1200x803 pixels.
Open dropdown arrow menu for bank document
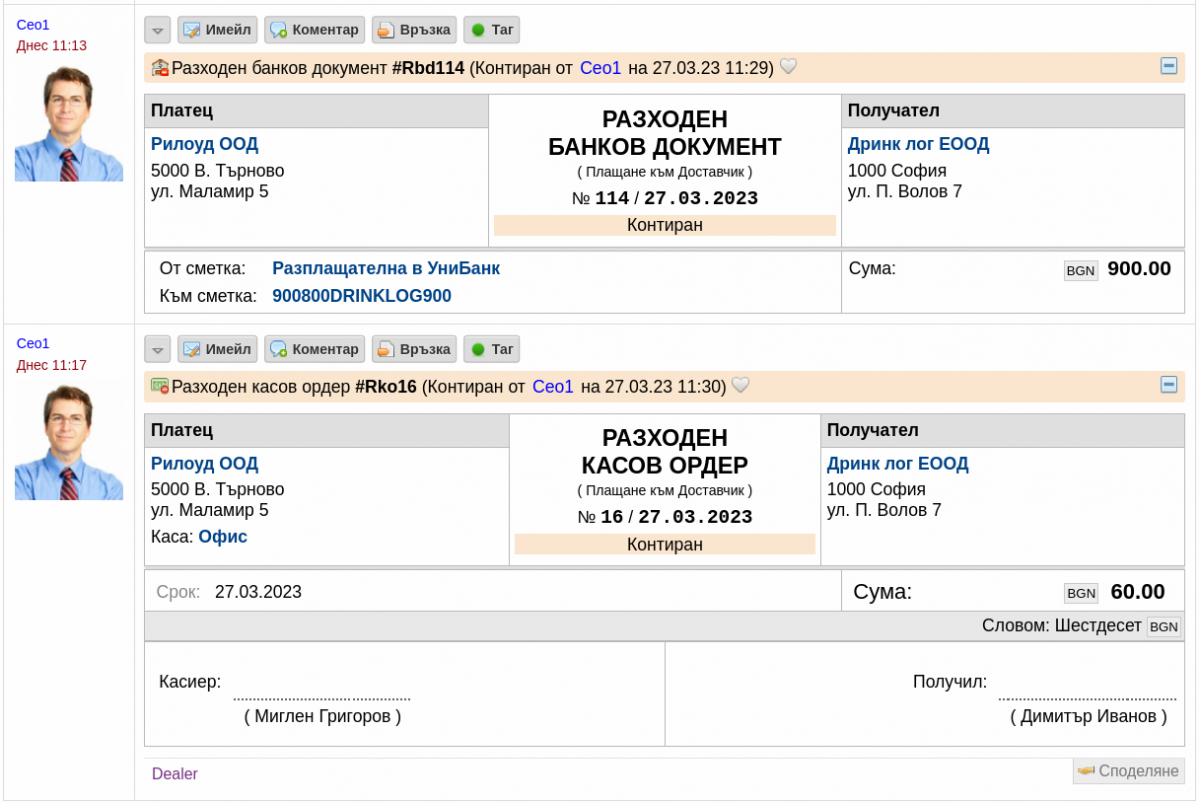[158, 30]
